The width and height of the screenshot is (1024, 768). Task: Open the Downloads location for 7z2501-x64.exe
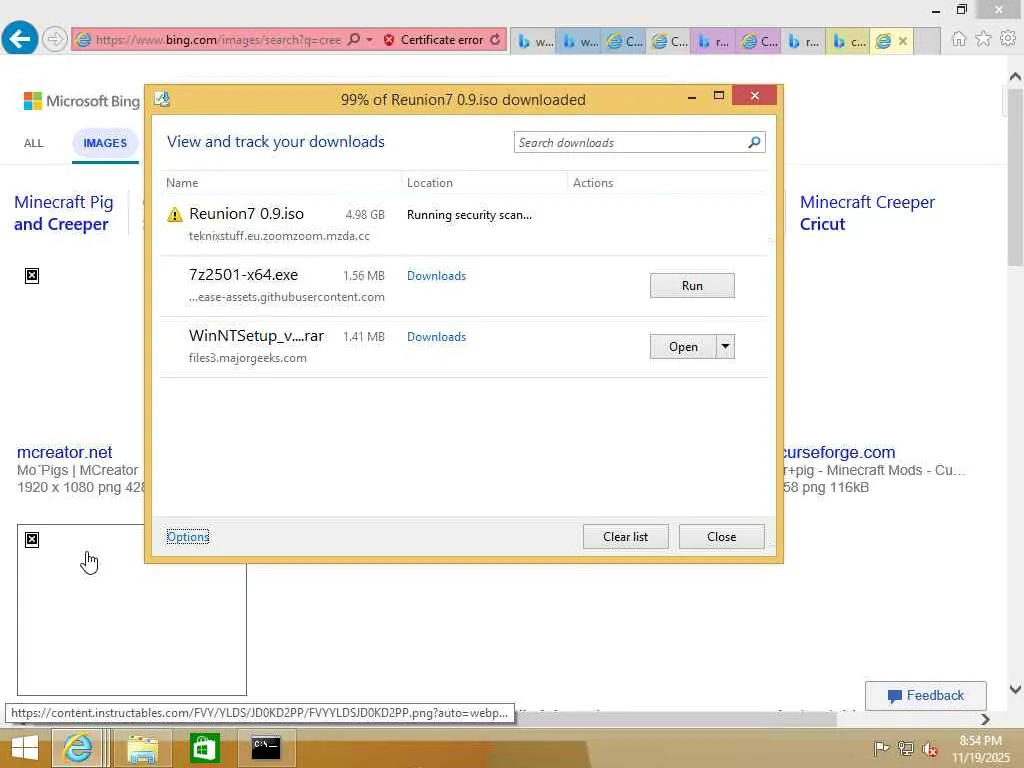pyautogui.click(x=436, y=276)
